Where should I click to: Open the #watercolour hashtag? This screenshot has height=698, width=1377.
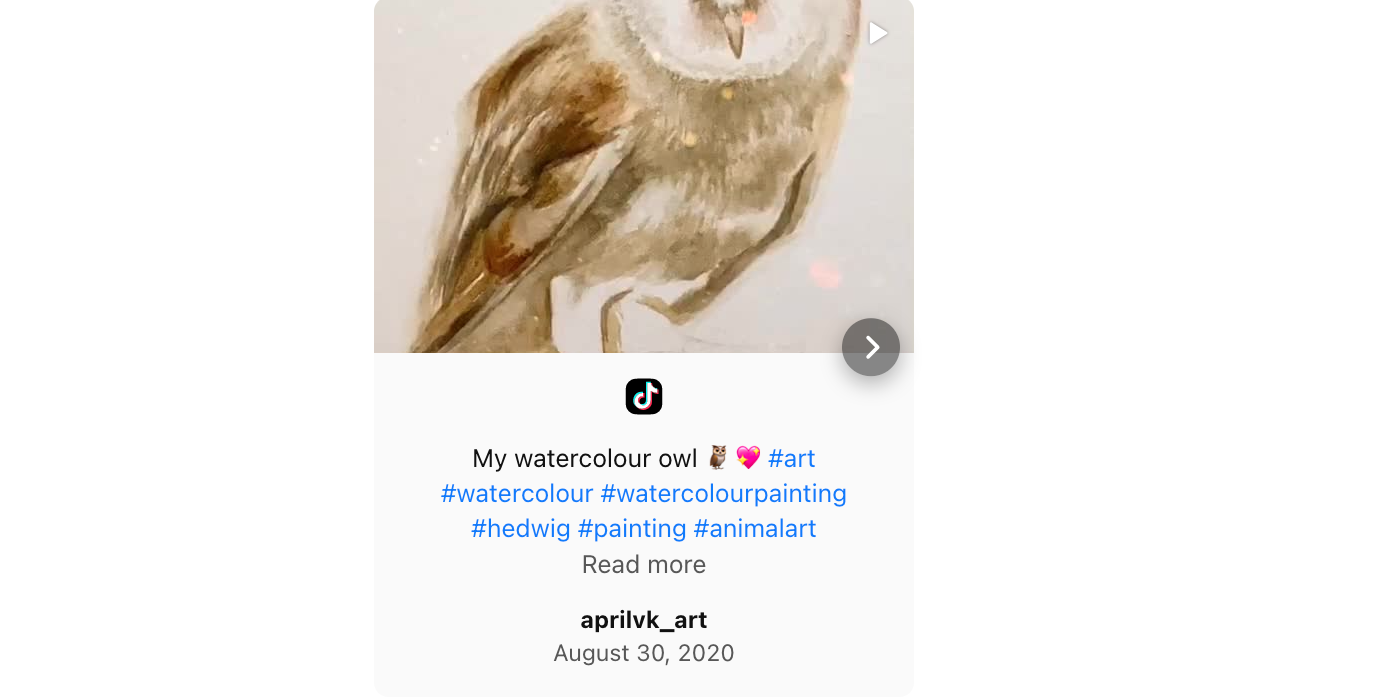pos(517,494)
